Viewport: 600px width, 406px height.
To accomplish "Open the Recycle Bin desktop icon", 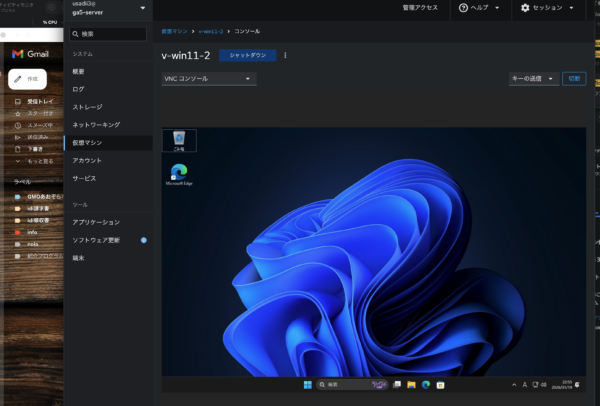I will tap(179, 139).
